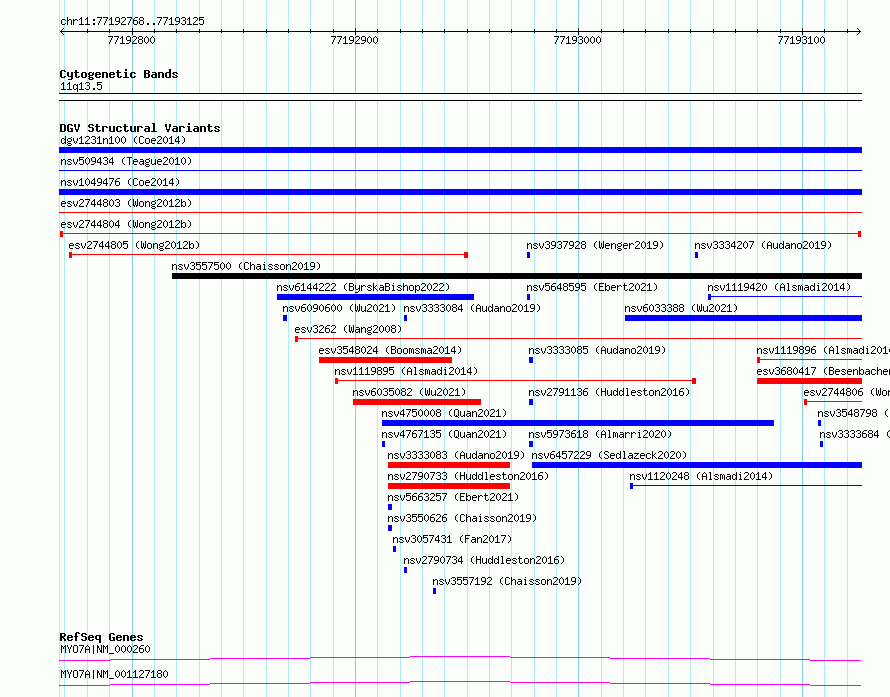Select the nsv3334207 (Audano2019) label
Screen dimensions: 890x697
pos(763,245)
